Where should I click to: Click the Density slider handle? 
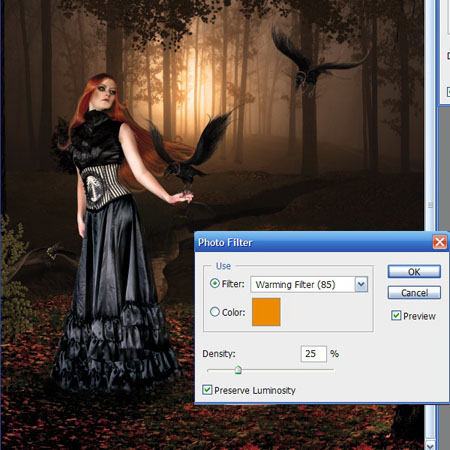(238, 370)
